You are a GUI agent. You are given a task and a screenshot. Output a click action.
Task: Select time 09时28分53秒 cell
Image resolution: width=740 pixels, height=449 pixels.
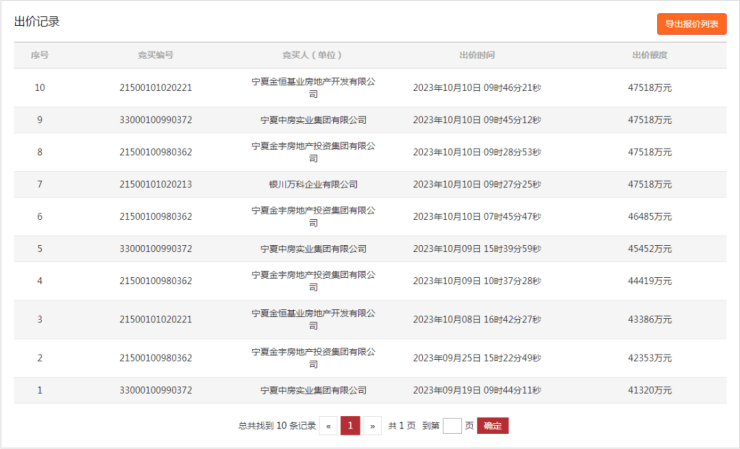tap(477, 152)
